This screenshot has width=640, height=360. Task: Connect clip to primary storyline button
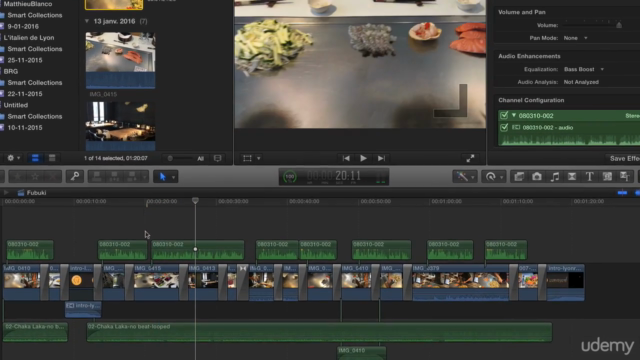click(x=97, y=176)
